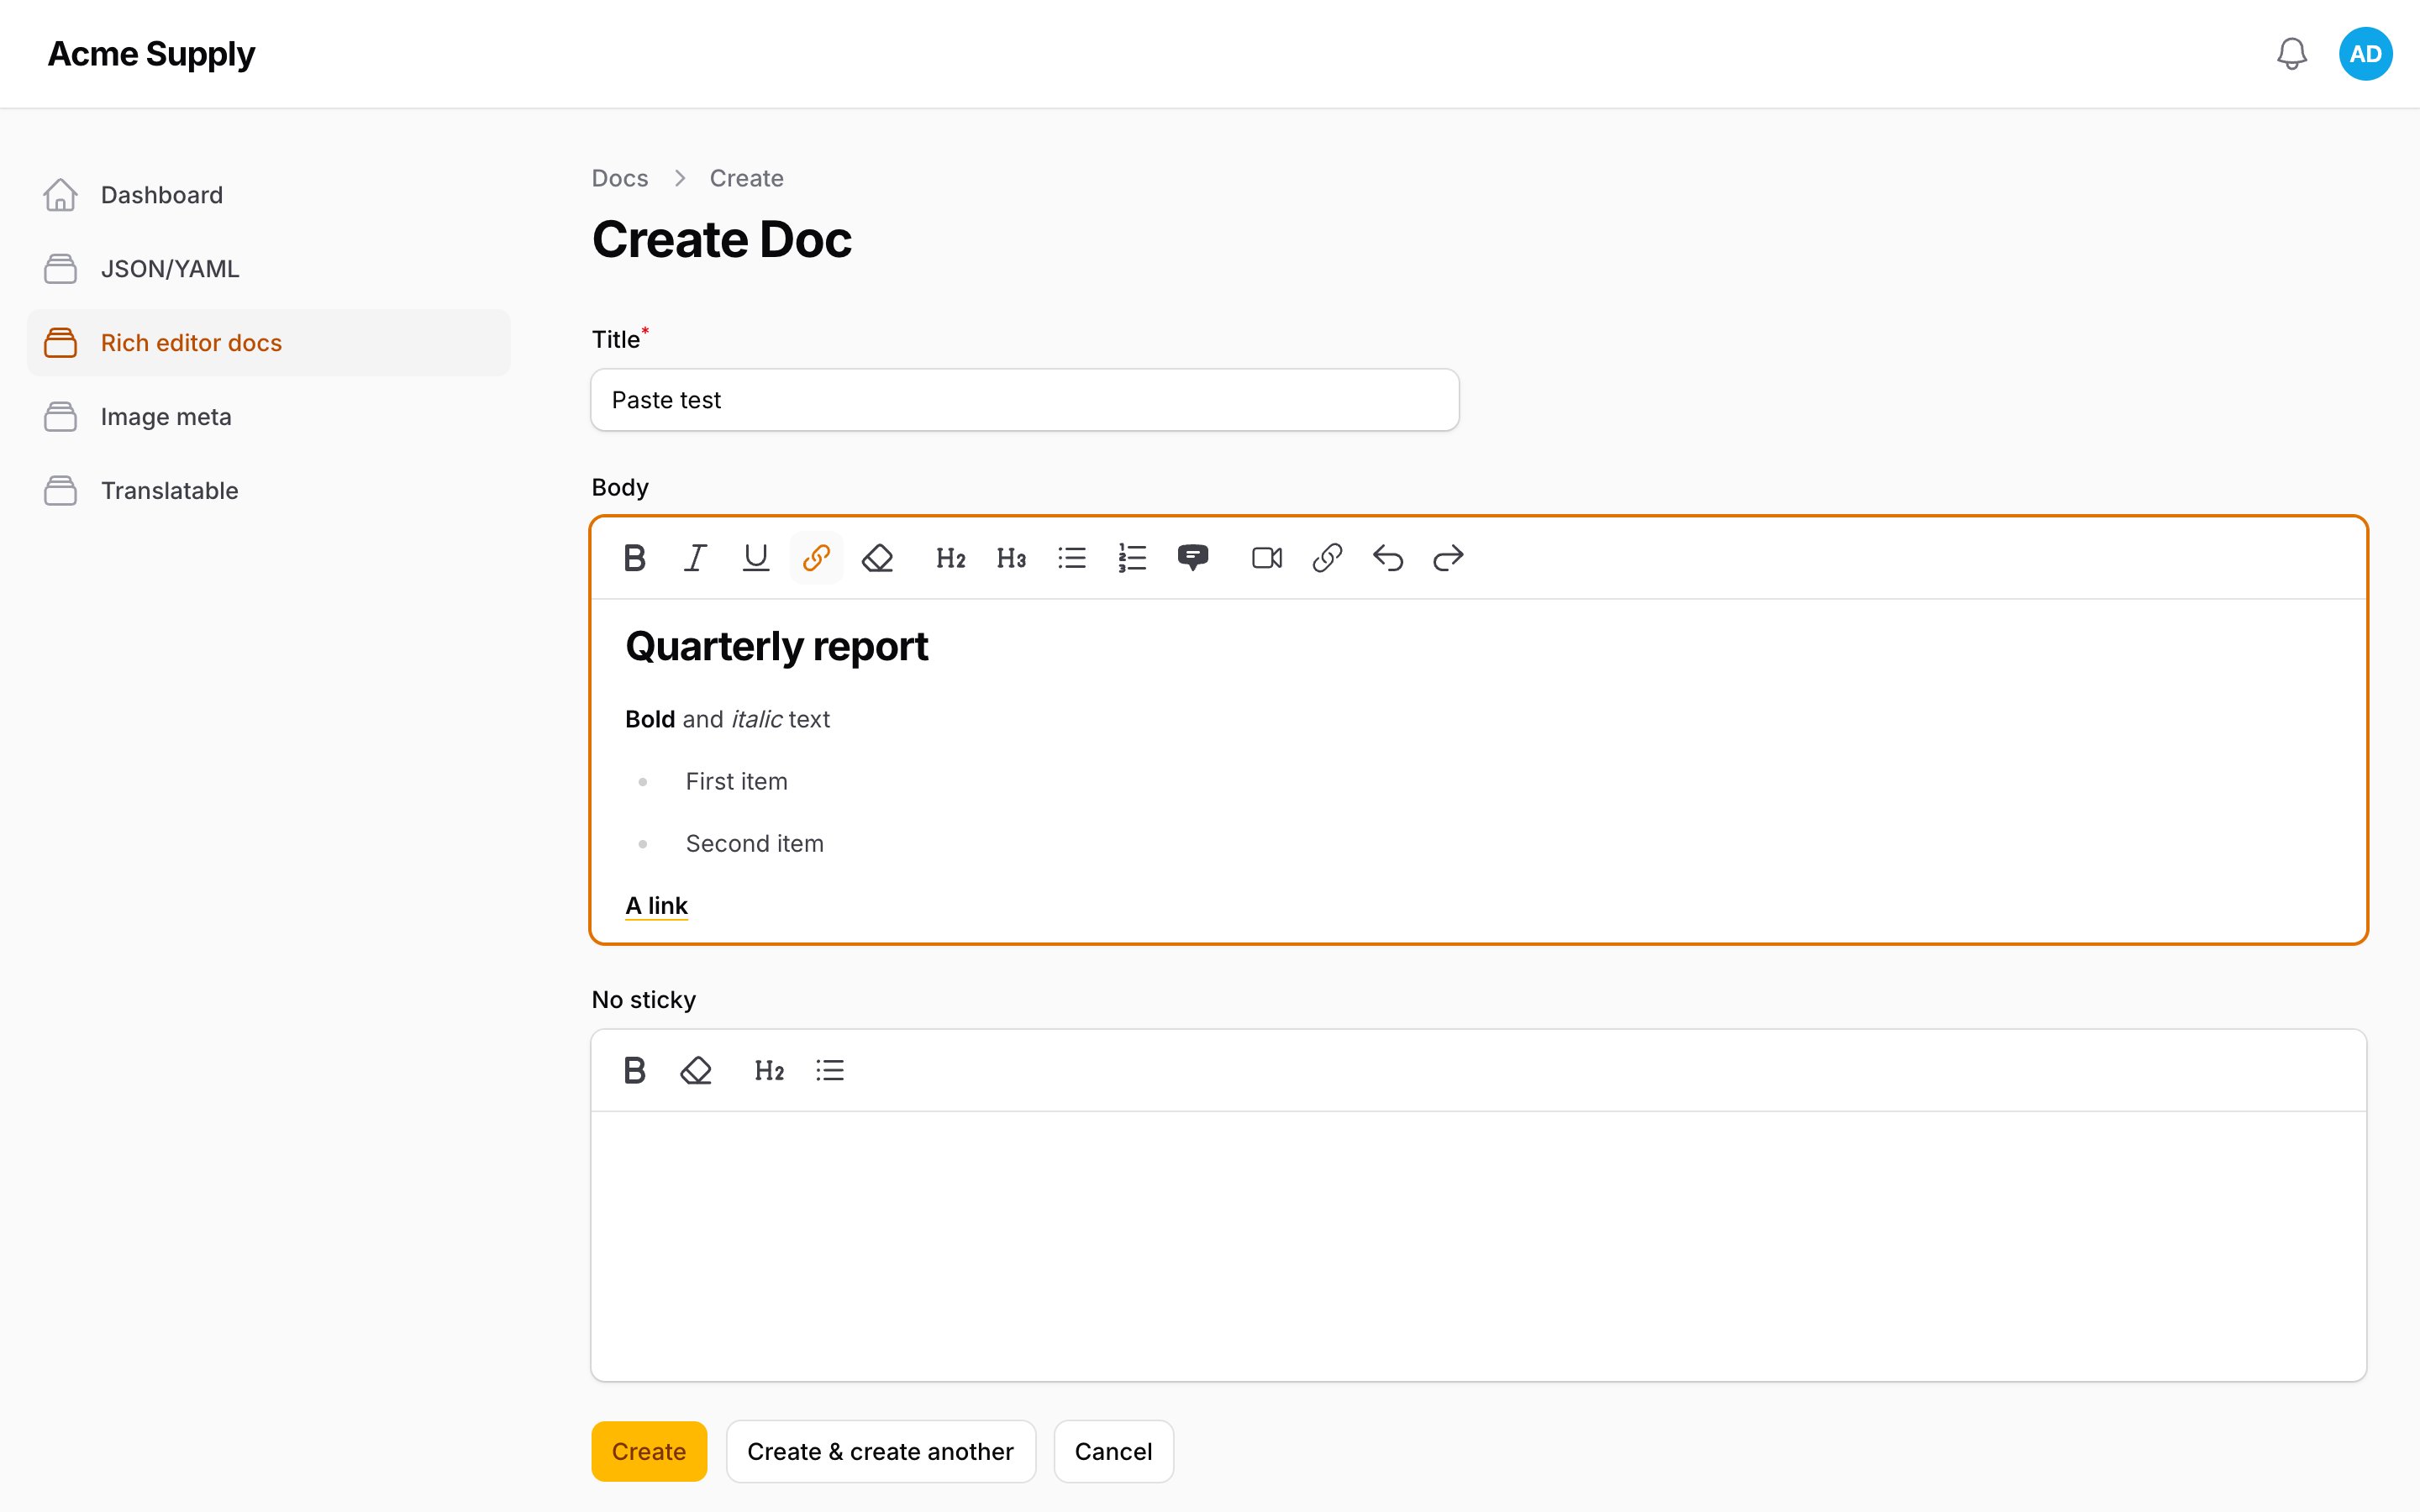Select Rich editor docs in sidebar
This screenshot has height=1512, width=2420.
click(268, 343)
